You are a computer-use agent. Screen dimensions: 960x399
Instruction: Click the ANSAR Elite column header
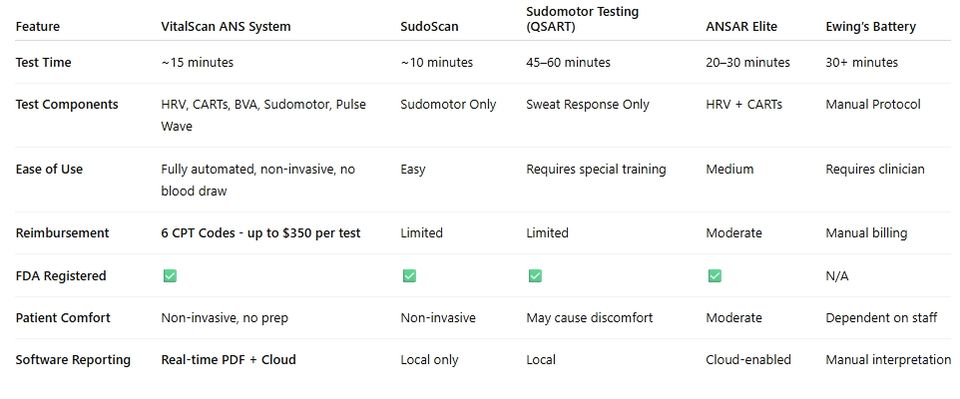tap(741, 26)
